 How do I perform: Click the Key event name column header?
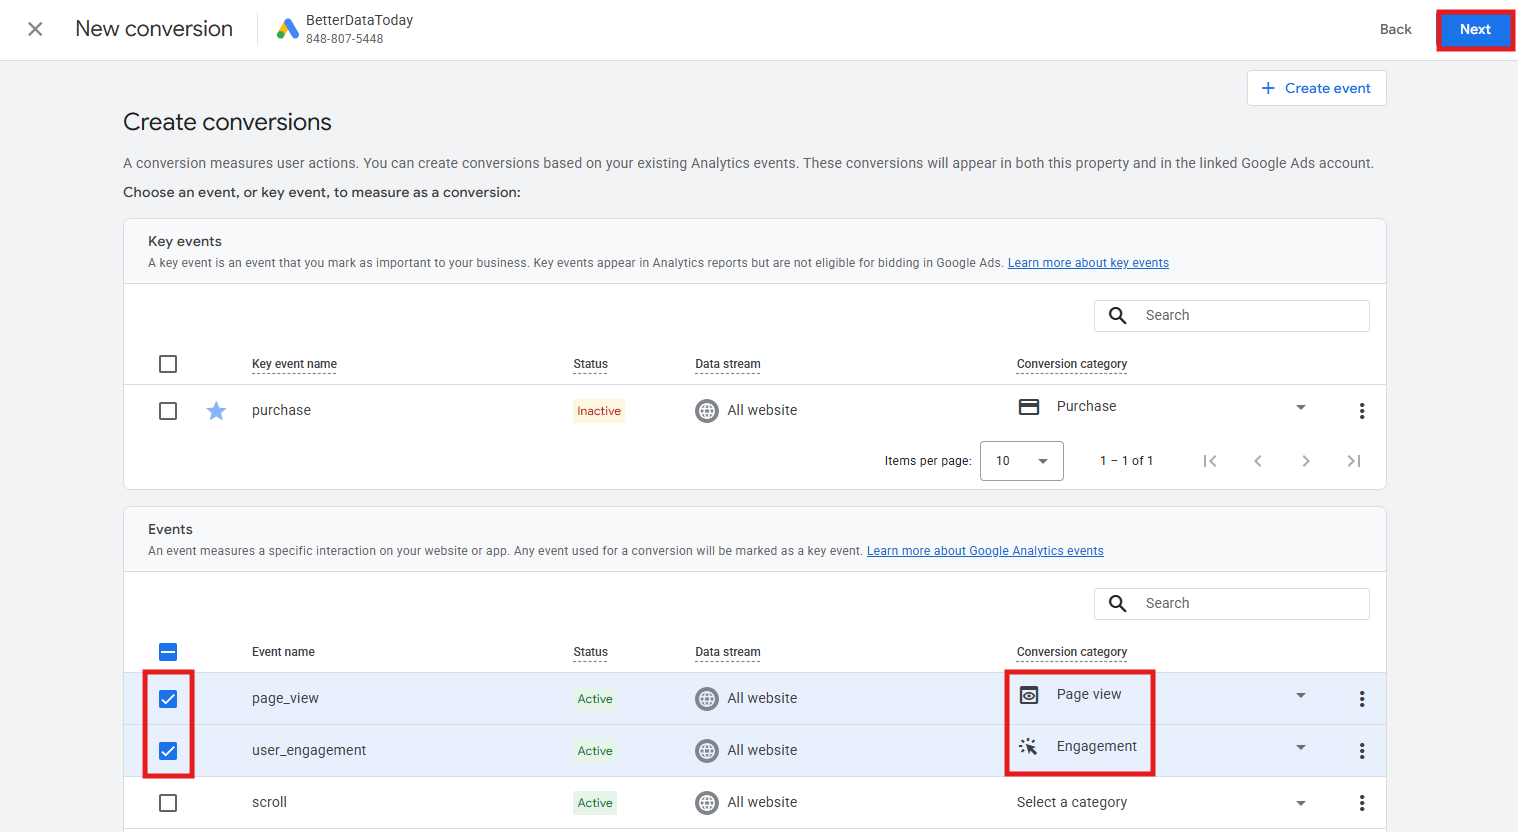[294, 364]
